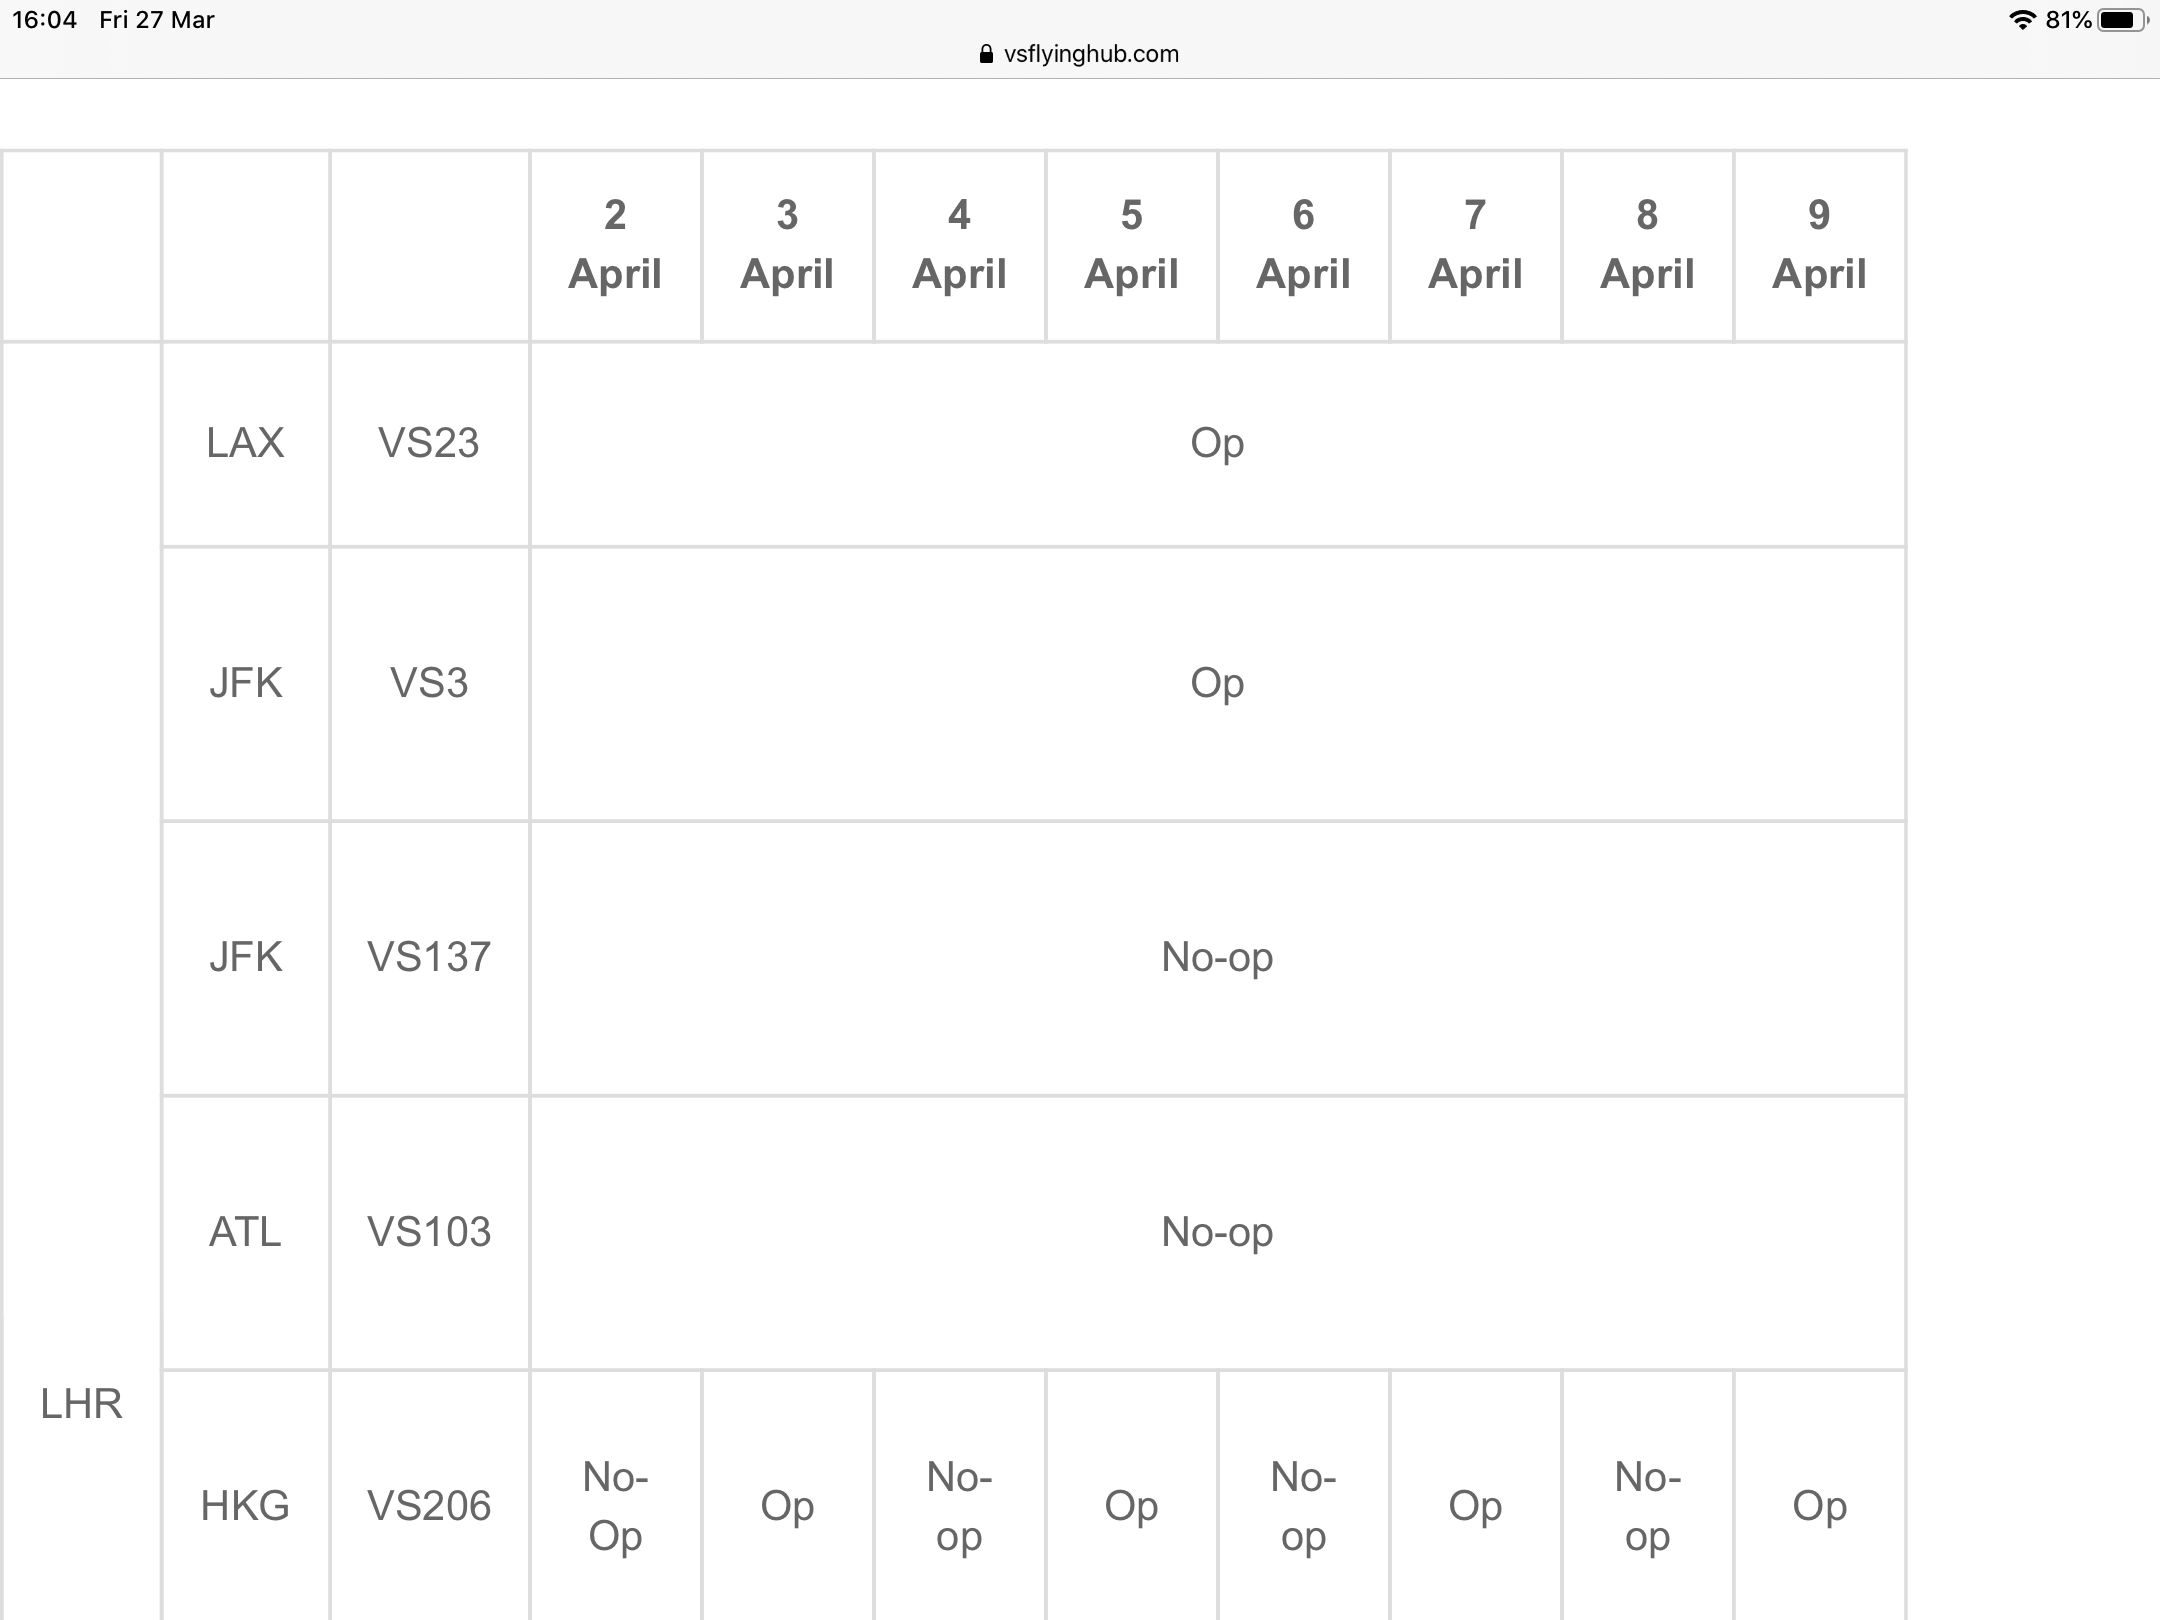Viewport: 2160px width, 1620px height.
Task: Open the vsflyinghub.com address bar
Action: 1080,54
